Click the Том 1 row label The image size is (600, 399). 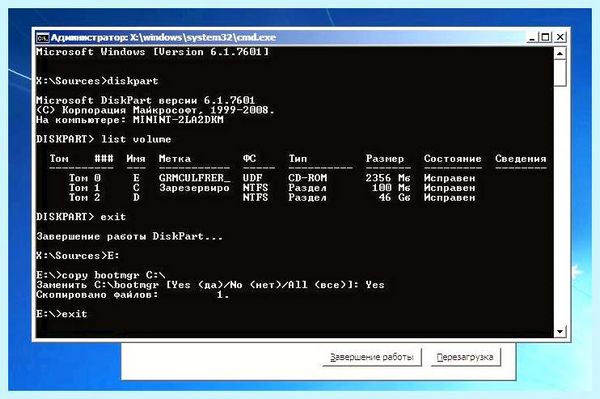pyautogui.click(x=85, y=188)
